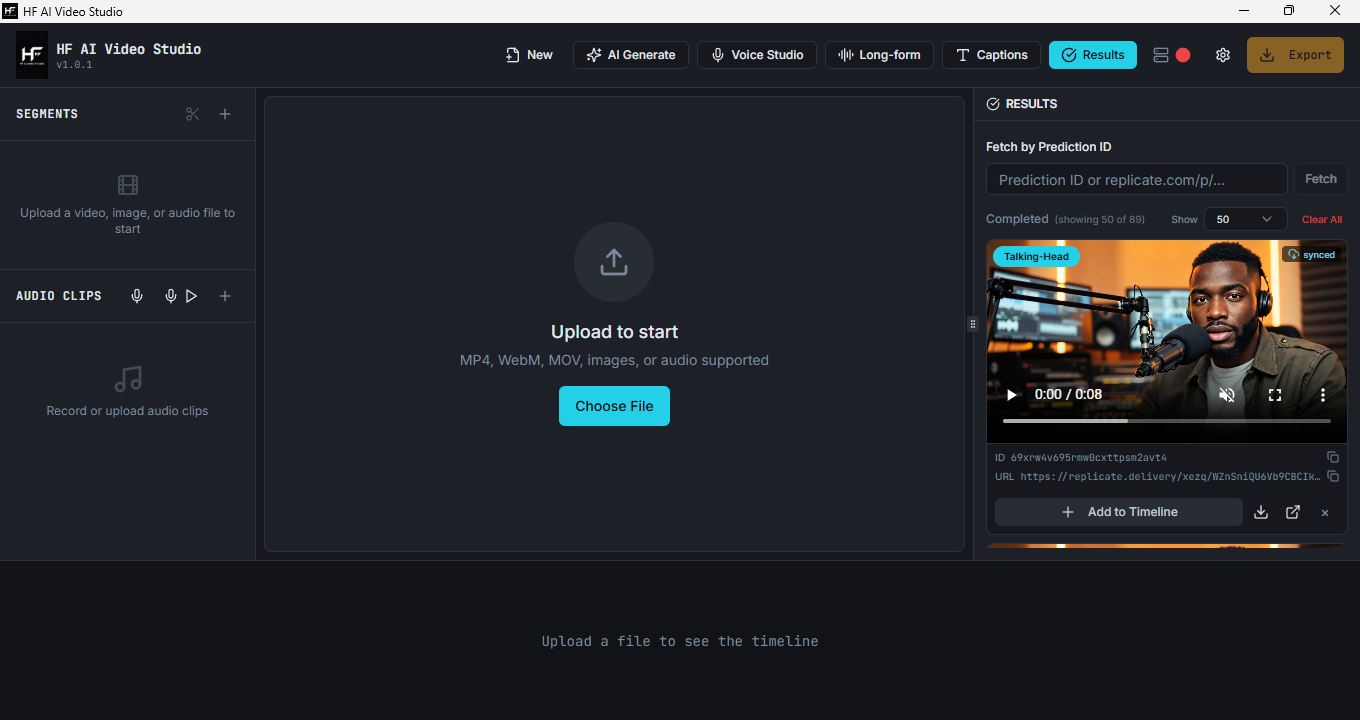Add an audio clip with the plus icon

[225, 296]
